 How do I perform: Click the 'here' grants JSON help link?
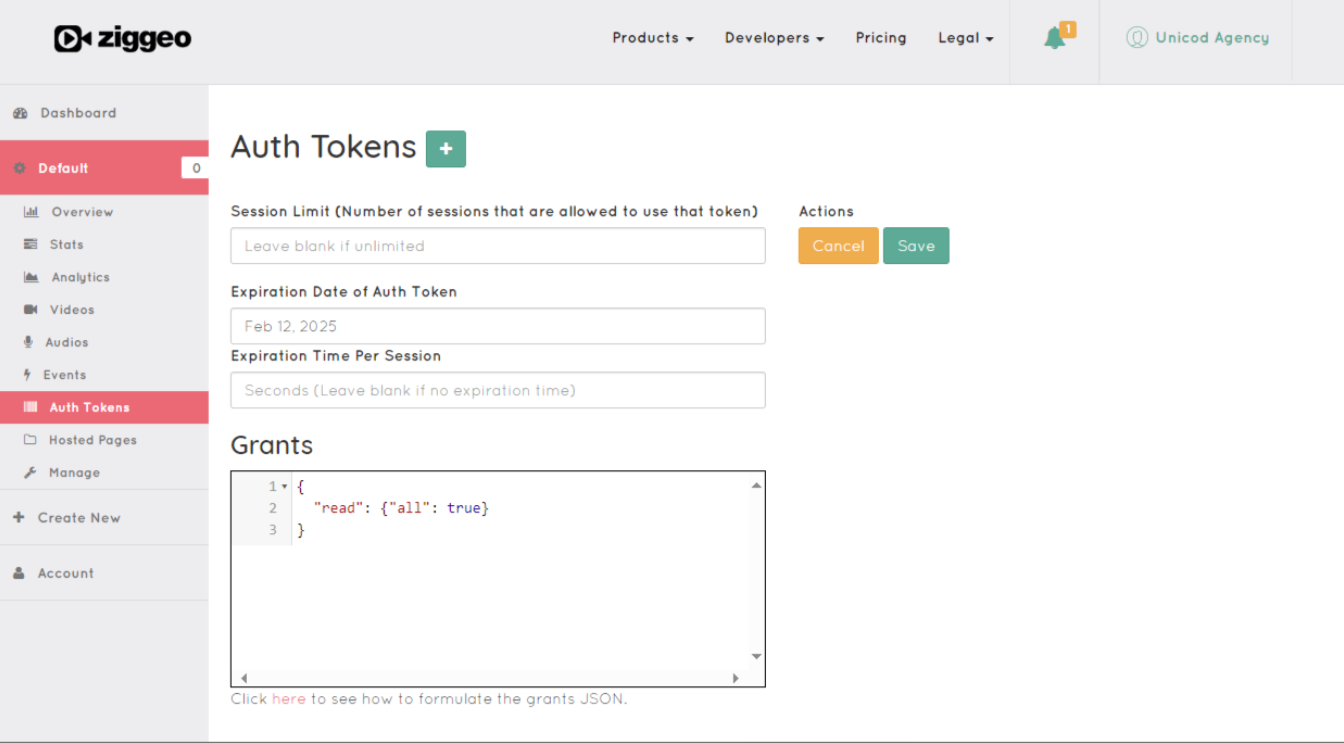click(x=289, y=699)
